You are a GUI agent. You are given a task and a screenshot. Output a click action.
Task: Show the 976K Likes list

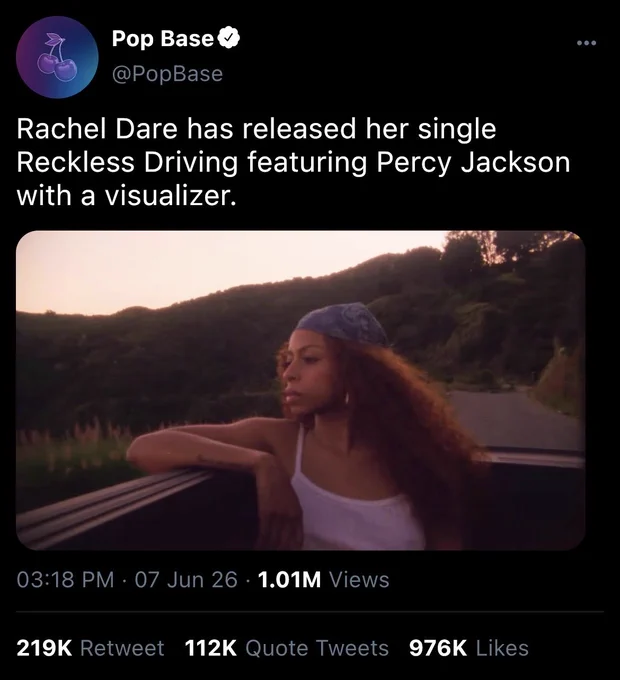[x=469, y=648]
